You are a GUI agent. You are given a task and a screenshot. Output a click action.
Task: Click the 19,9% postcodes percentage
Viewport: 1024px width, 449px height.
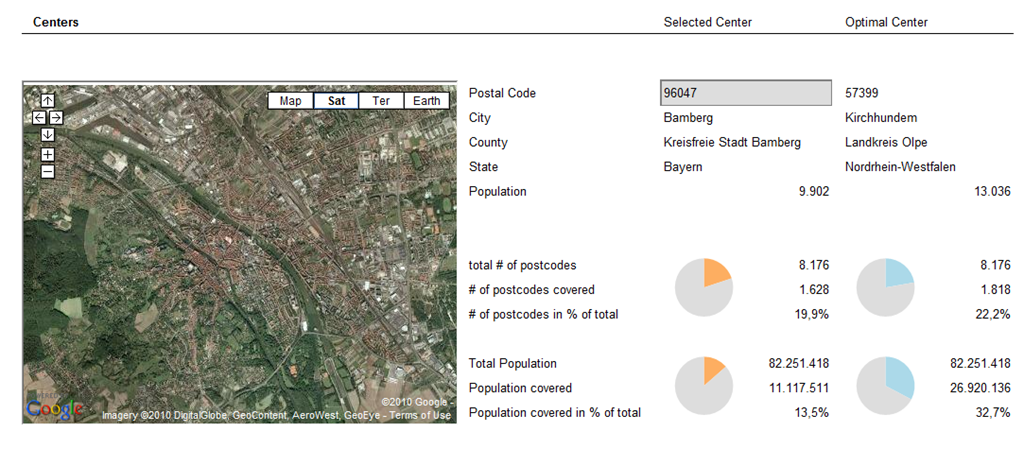point(810,315)
